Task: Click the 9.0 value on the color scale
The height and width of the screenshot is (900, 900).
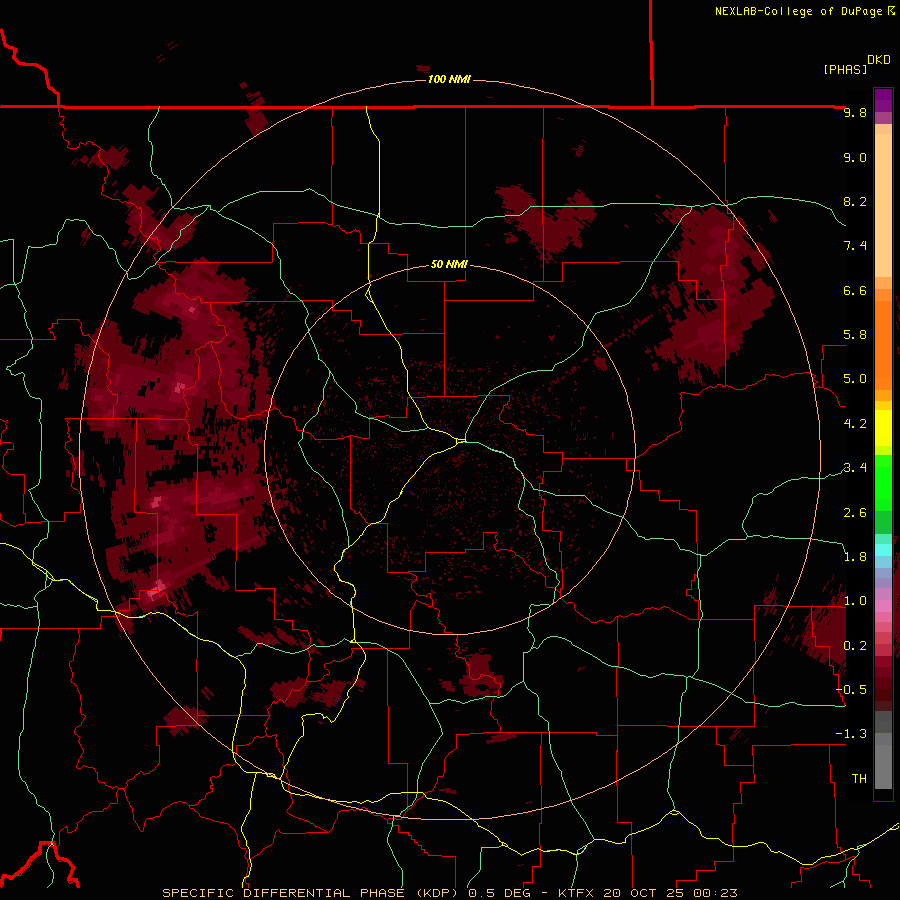Action: (x=855, y=157)
